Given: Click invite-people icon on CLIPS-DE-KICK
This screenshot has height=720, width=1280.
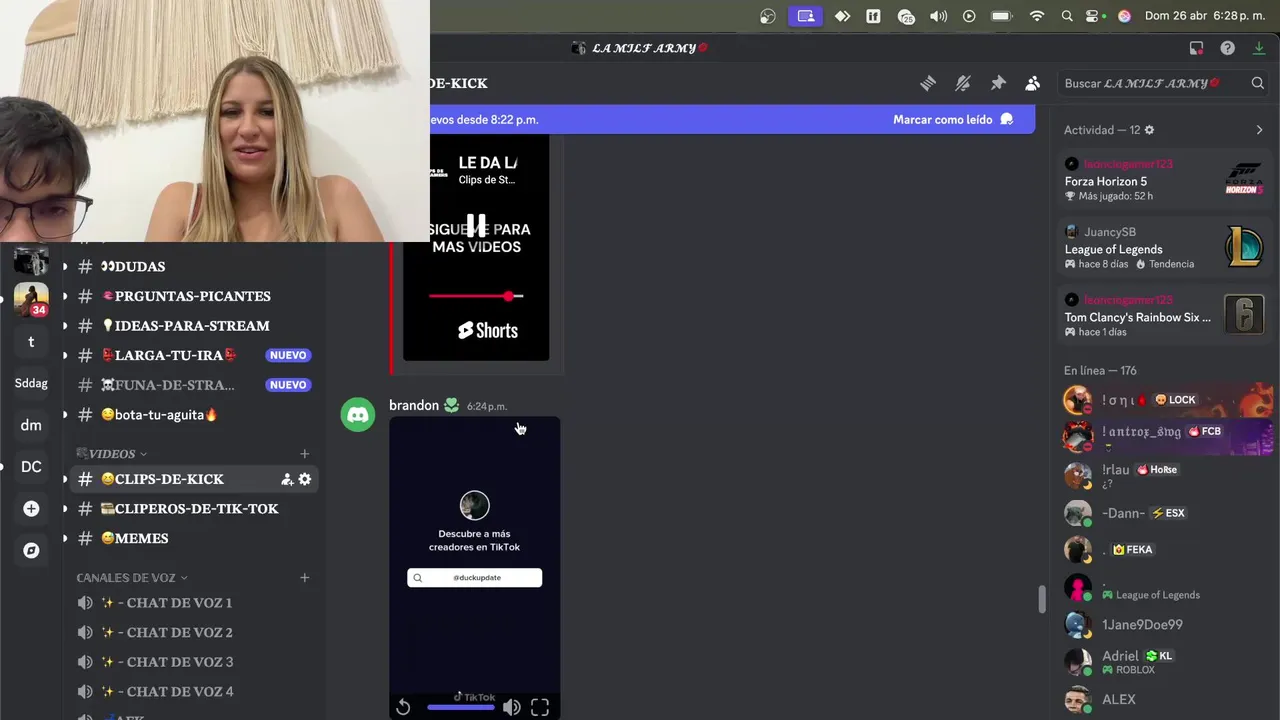Looking at the screenshot, I should point(287,479).
